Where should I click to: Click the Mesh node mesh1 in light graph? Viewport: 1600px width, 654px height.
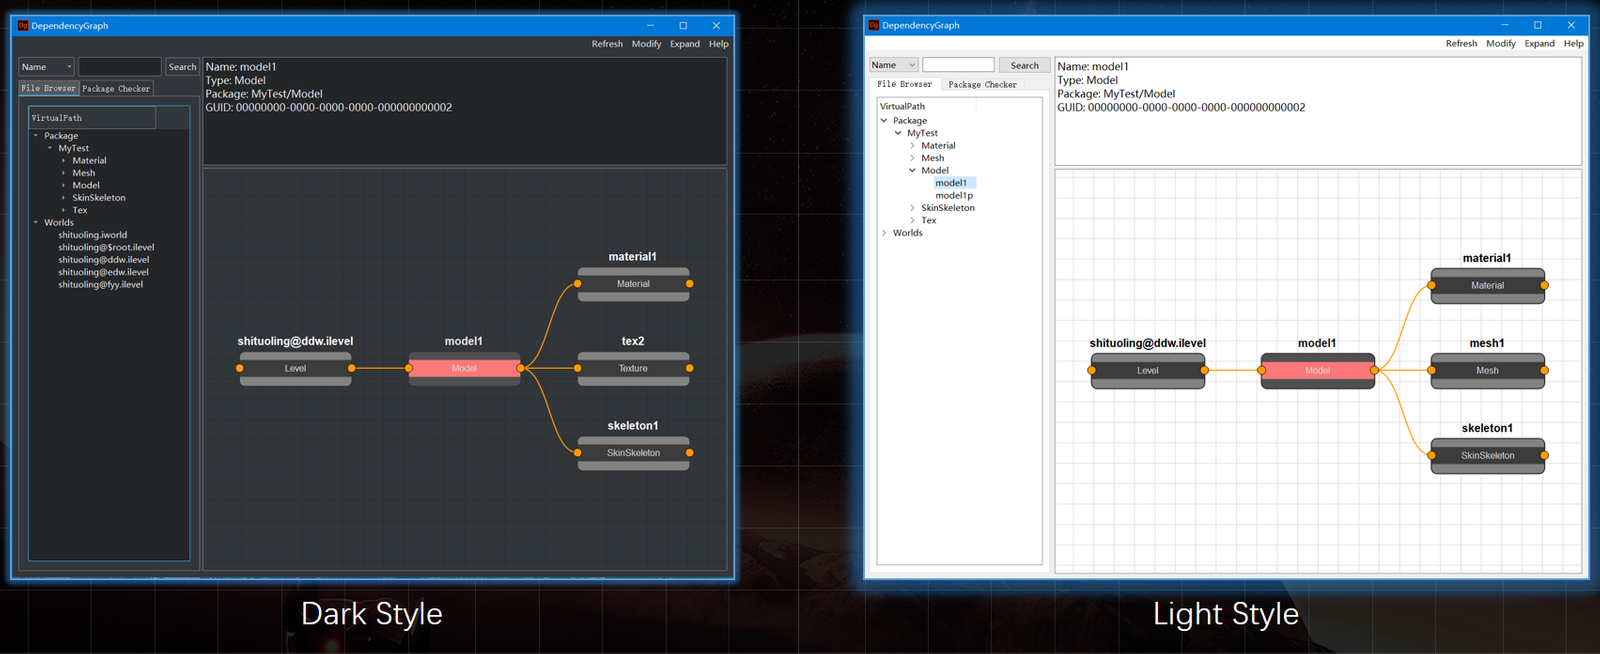pos(1487,370)
